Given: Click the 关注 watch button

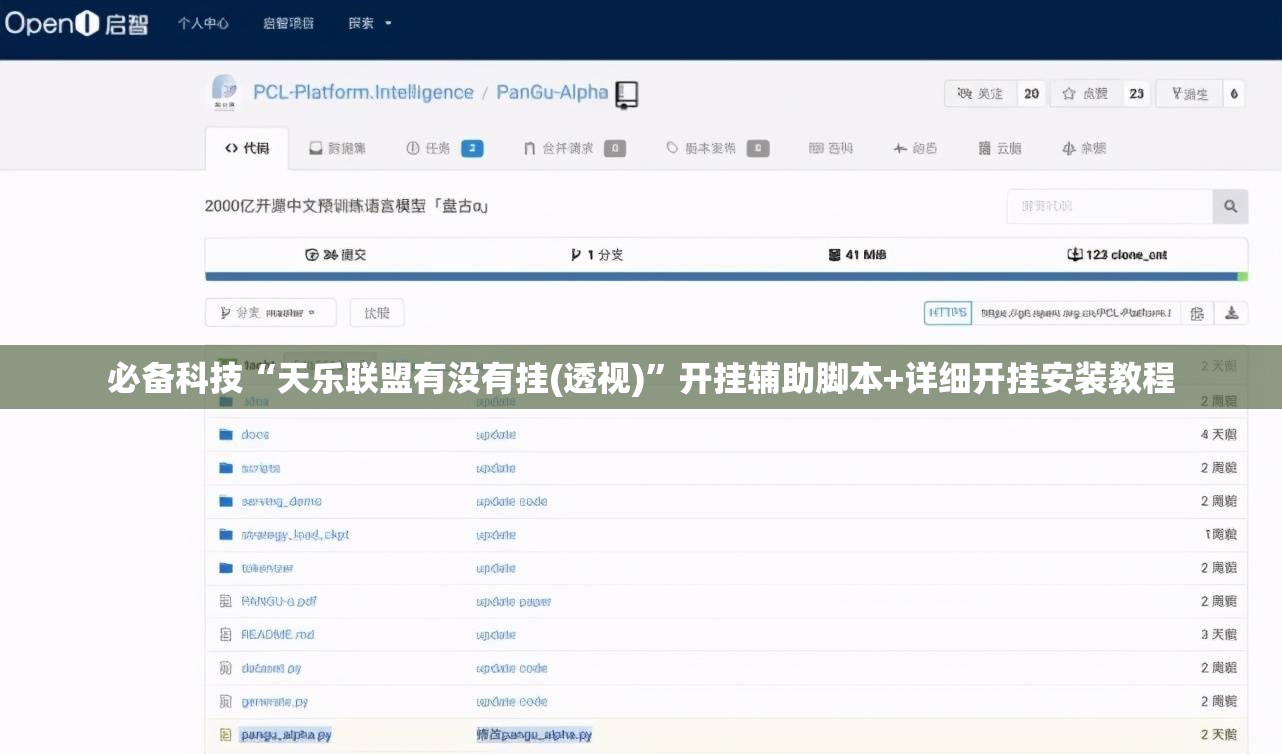Looking at the screenshot, I should tap(980, 94).
